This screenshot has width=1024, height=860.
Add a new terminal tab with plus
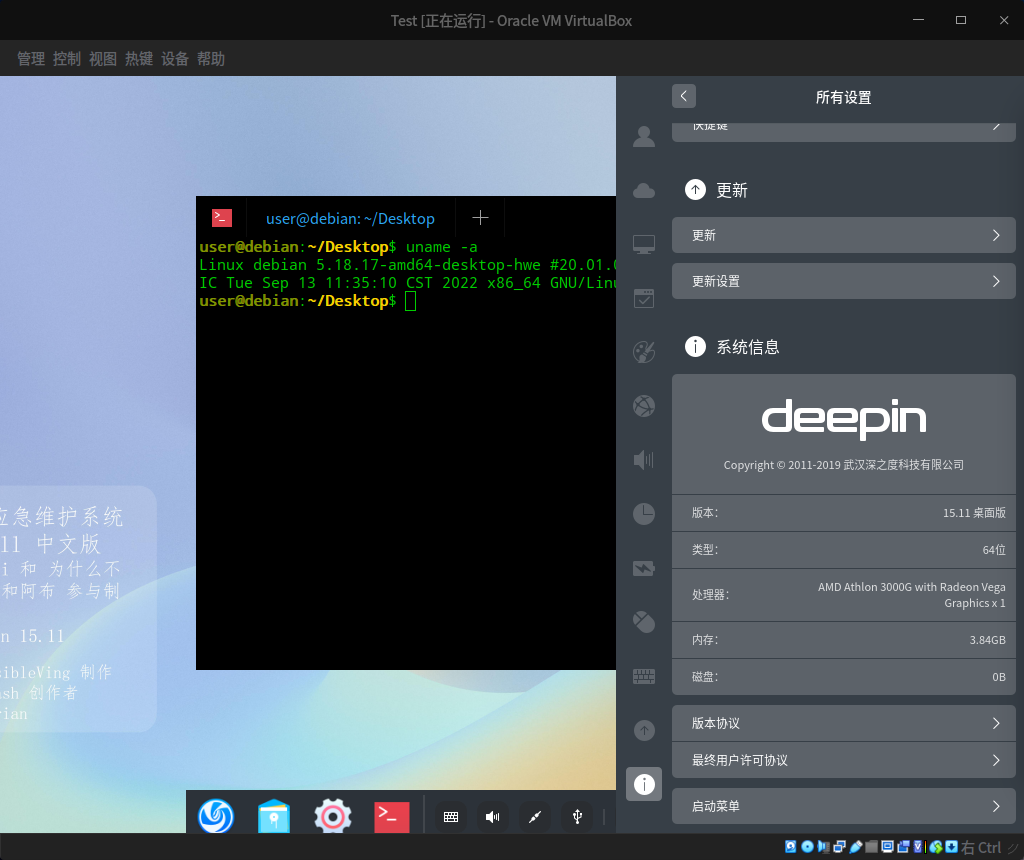coord(480,218)
